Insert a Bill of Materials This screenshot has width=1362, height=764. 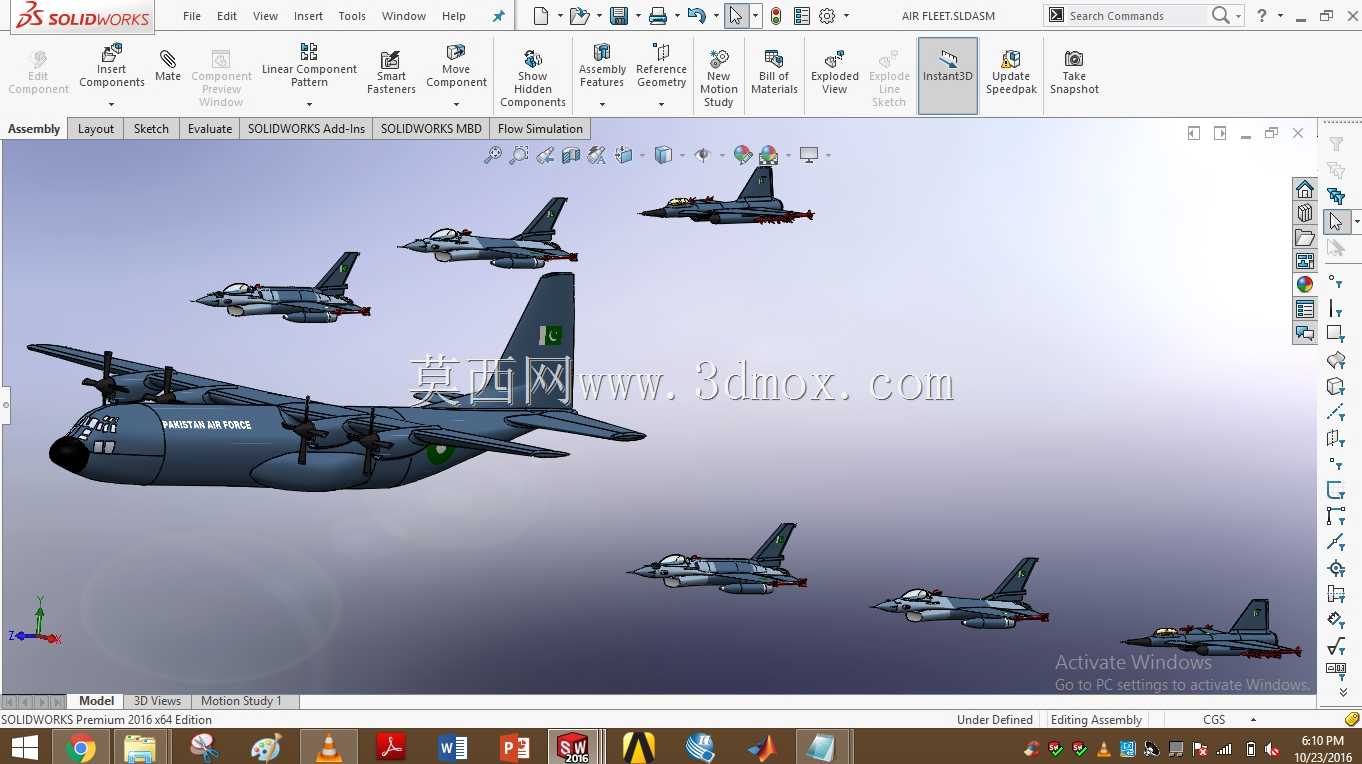(x=774, y=73)
